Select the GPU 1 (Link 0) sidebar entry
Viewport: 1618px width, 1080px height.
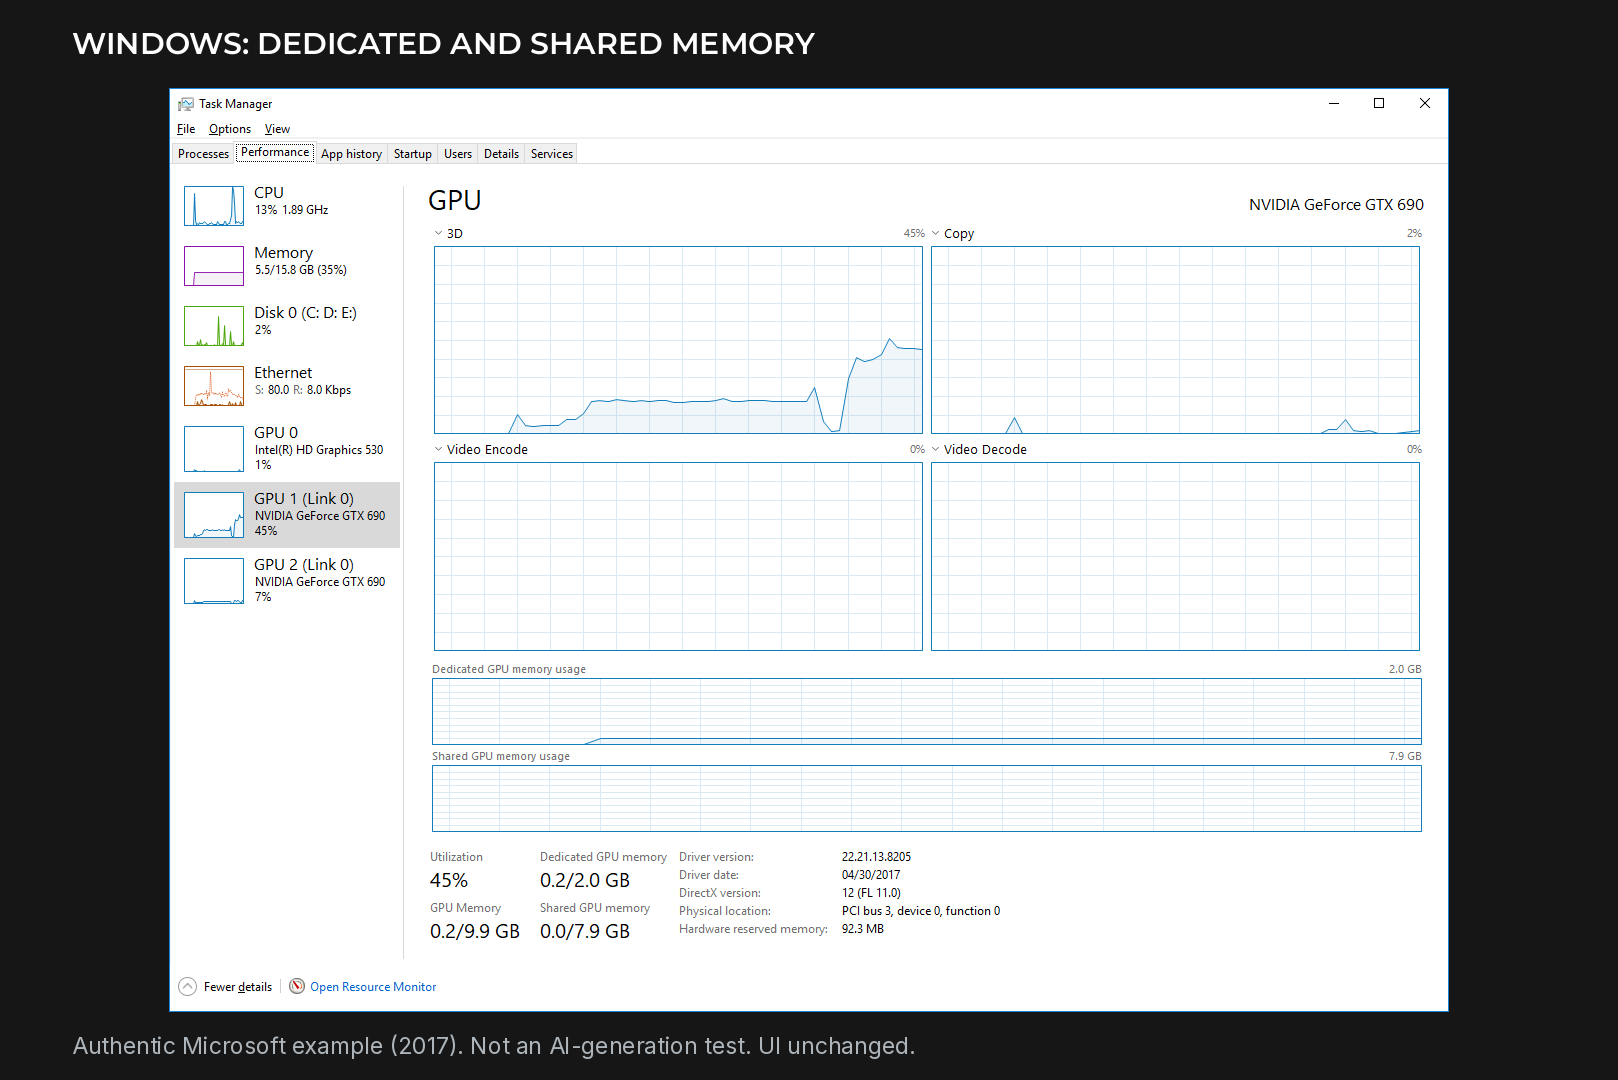click(287, 515)
